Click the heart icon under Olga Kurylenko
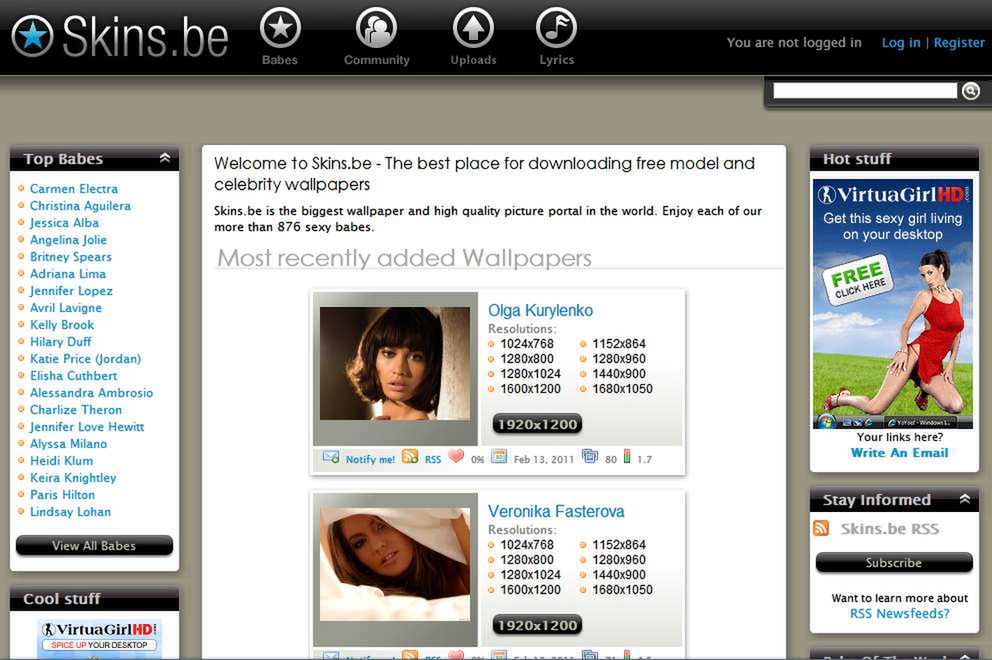 (456, 456)
